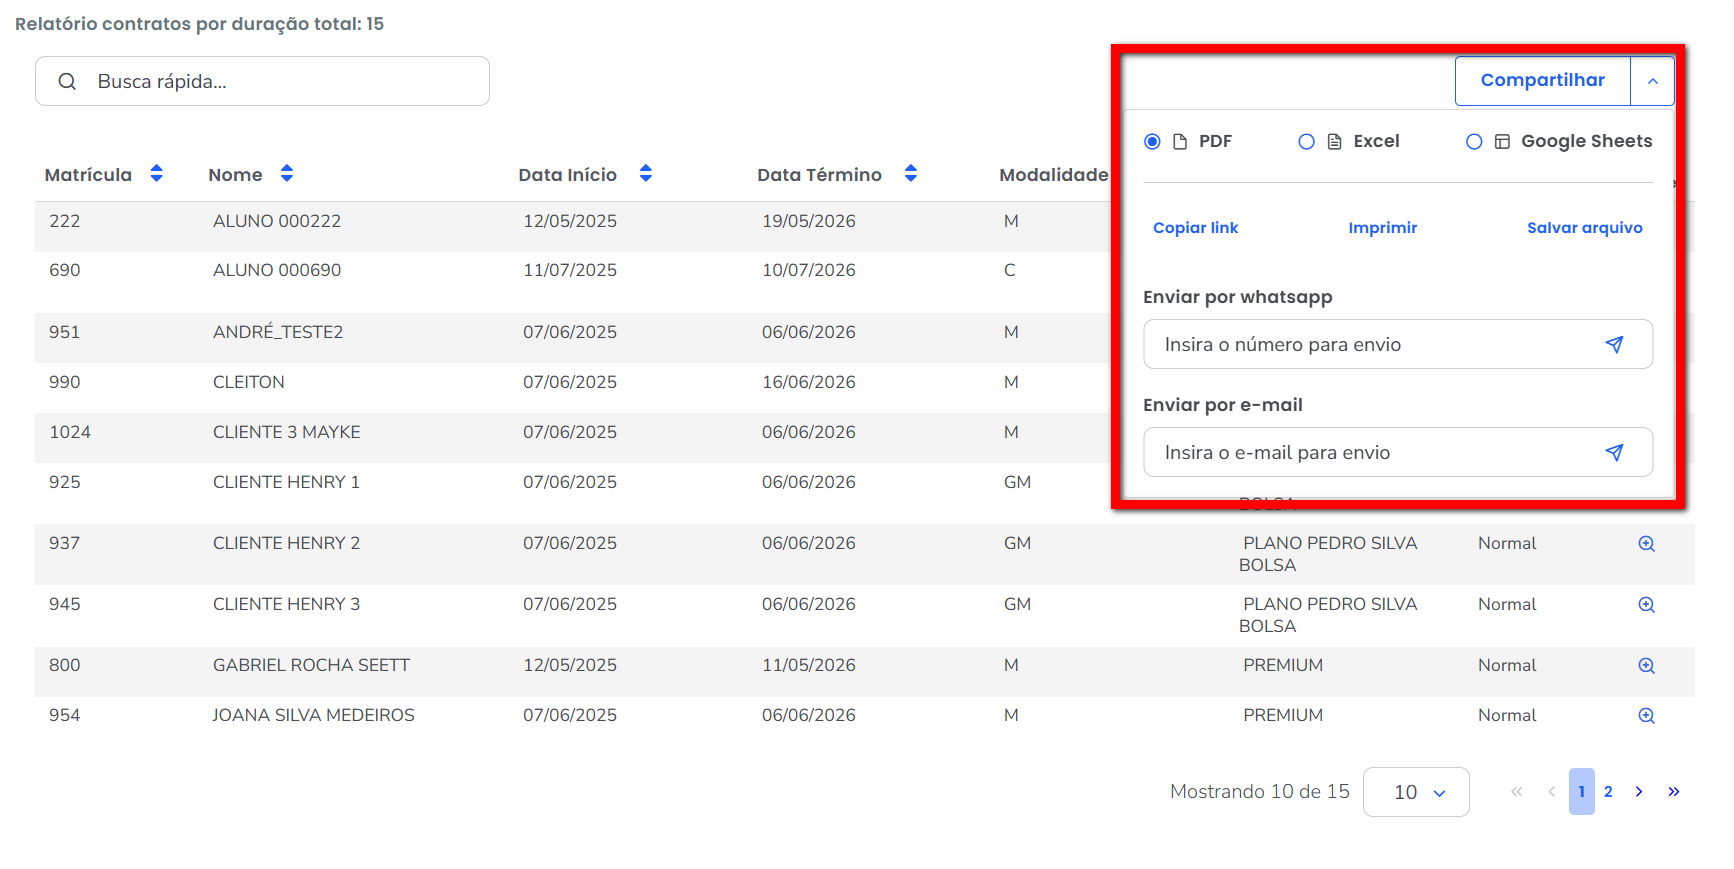Sort by Data Início column arrows
The height and width of the screenshot is (869, 1734).
[x=645, y=174]
